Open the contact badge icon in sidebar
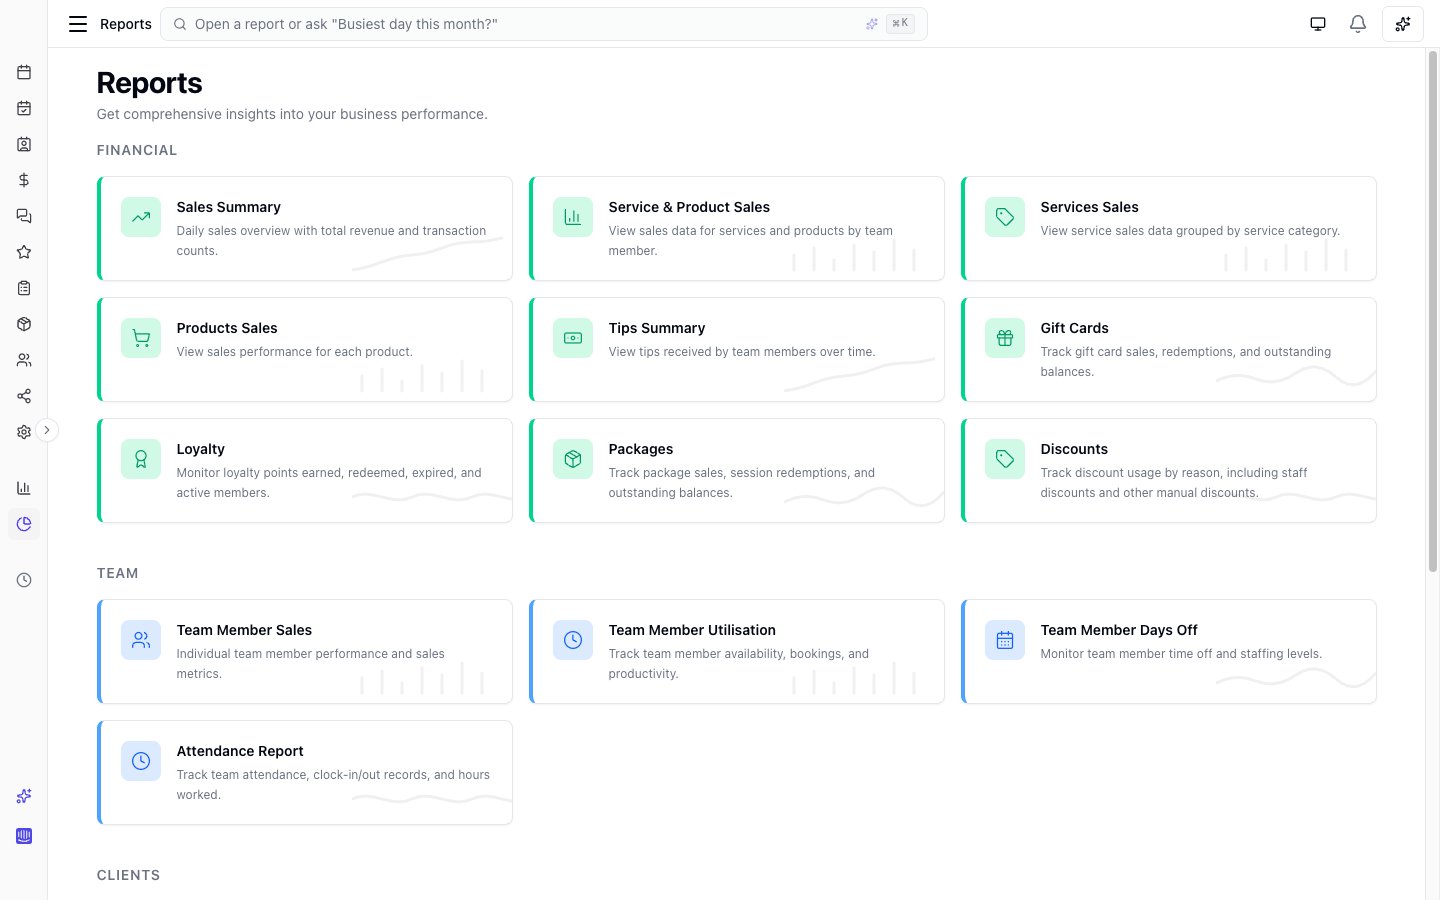This screenshot has width=1440, height=900. click(24, 144)
